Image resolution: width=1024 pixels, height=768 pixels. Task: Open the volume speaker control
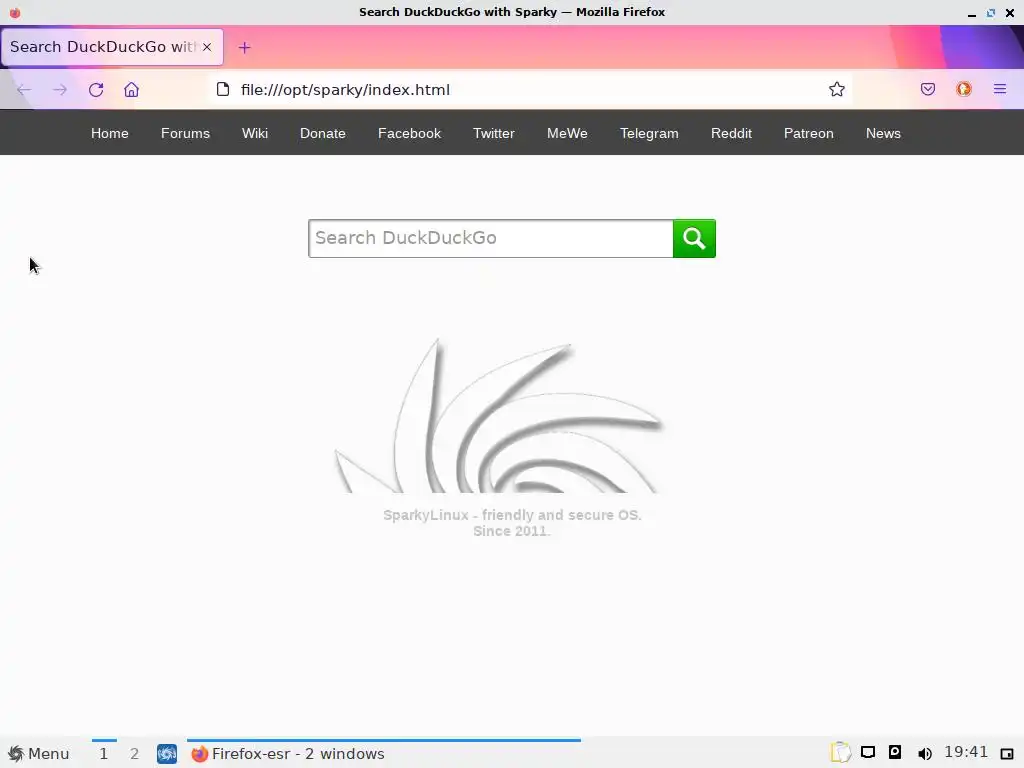tap(924, 754)
